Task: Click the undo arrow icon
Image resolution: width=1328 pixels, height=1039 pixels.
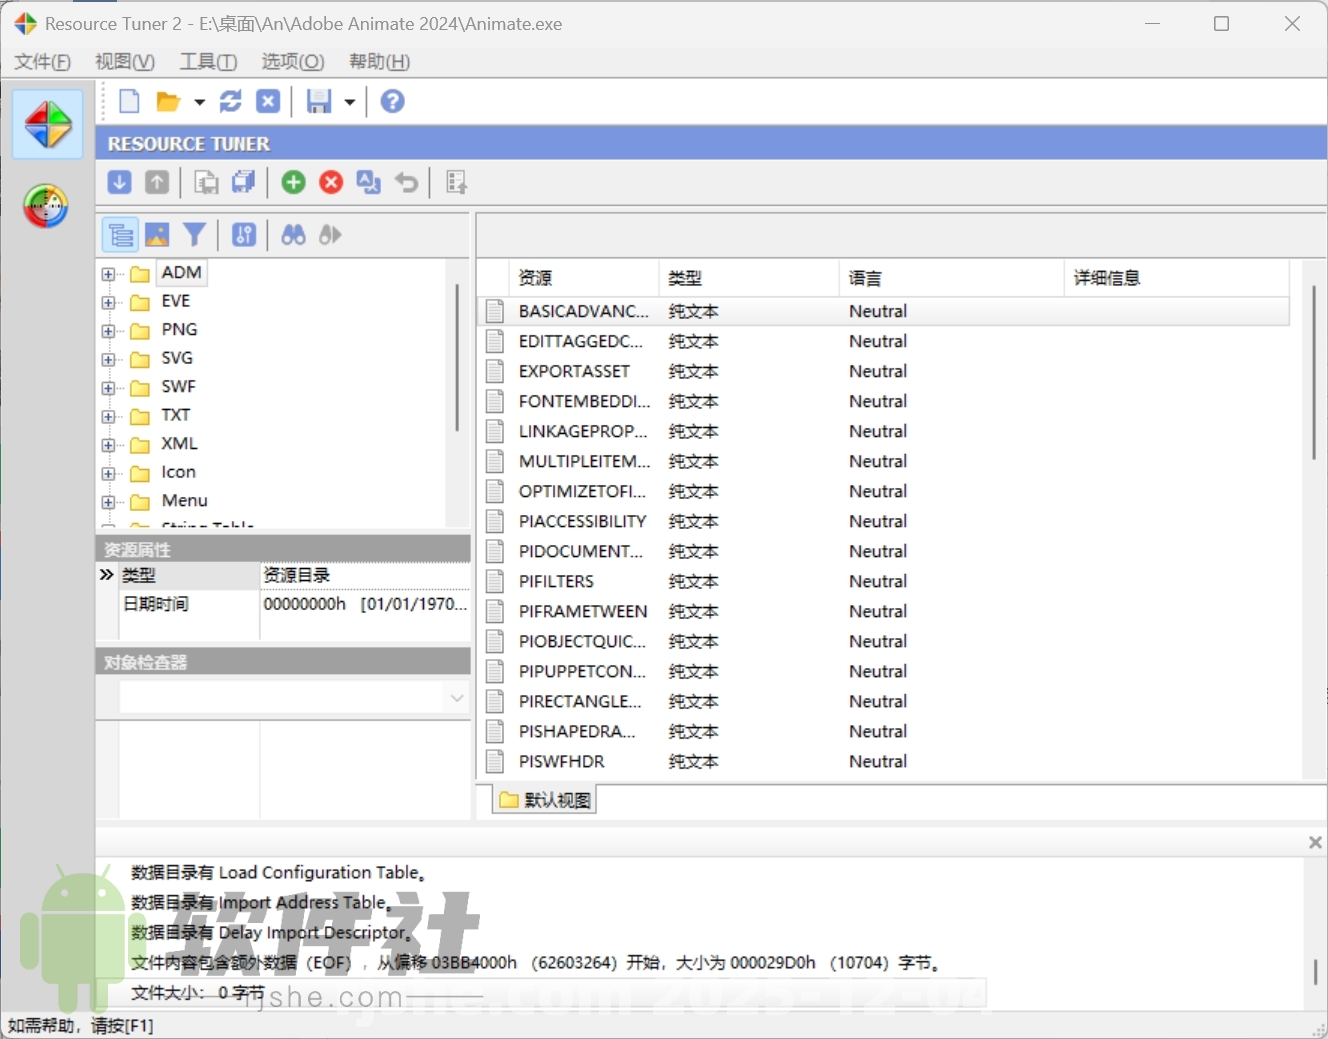Action: point(406,182)
